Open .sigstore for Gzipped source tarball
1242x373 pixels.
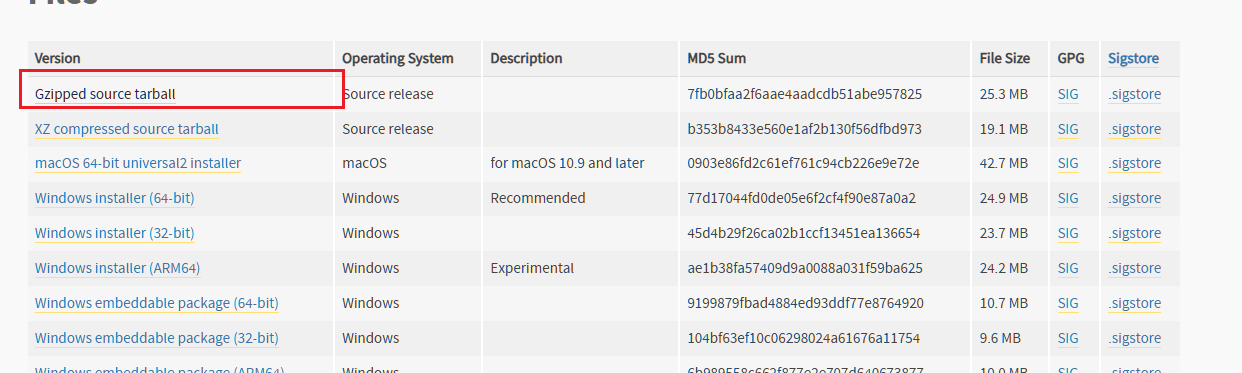[x=1134, y=94]
